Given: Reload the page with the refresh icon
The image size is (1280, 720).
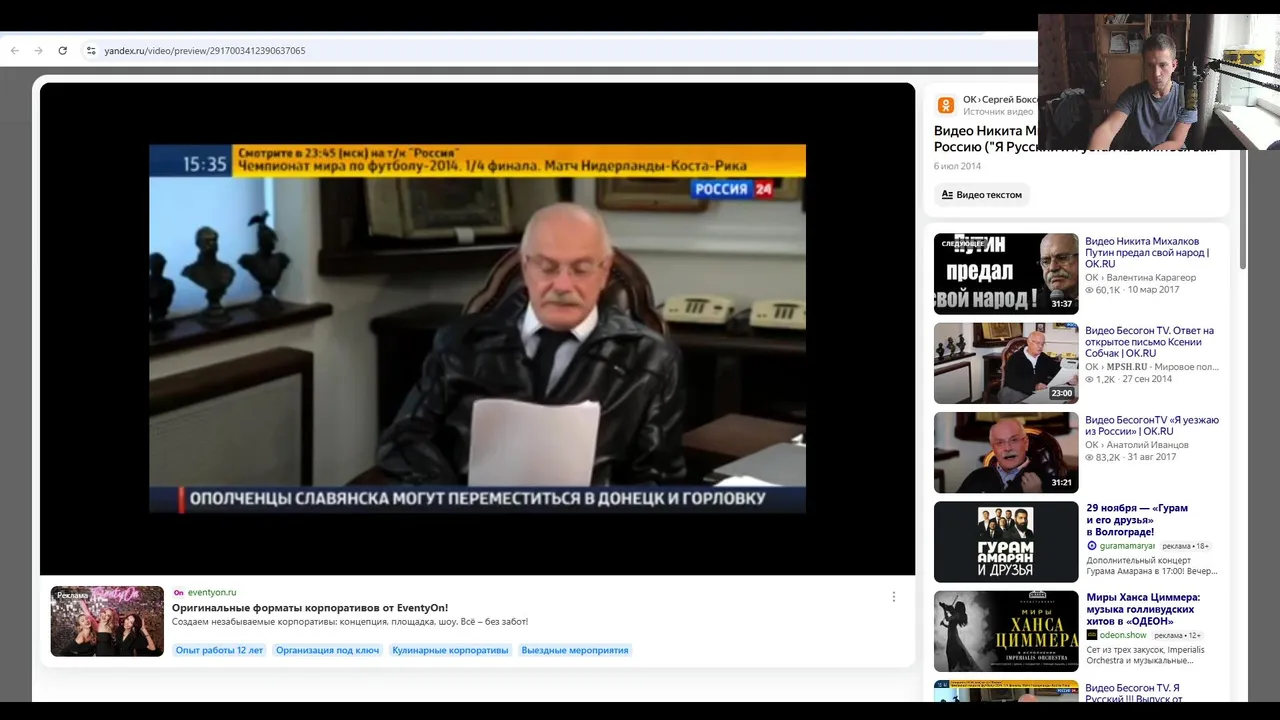Looking at the screenshot, I should coord(62,50).
